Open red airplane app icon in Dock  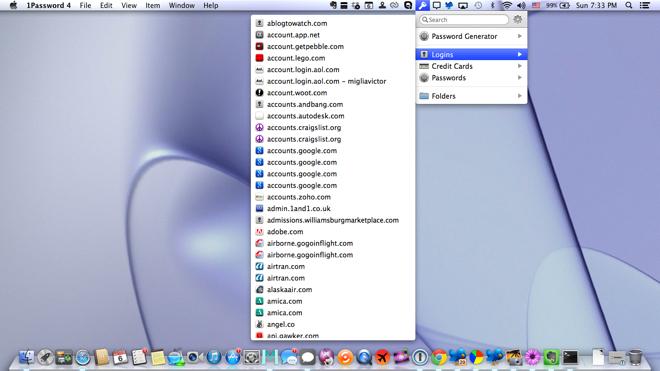[383, 358]
